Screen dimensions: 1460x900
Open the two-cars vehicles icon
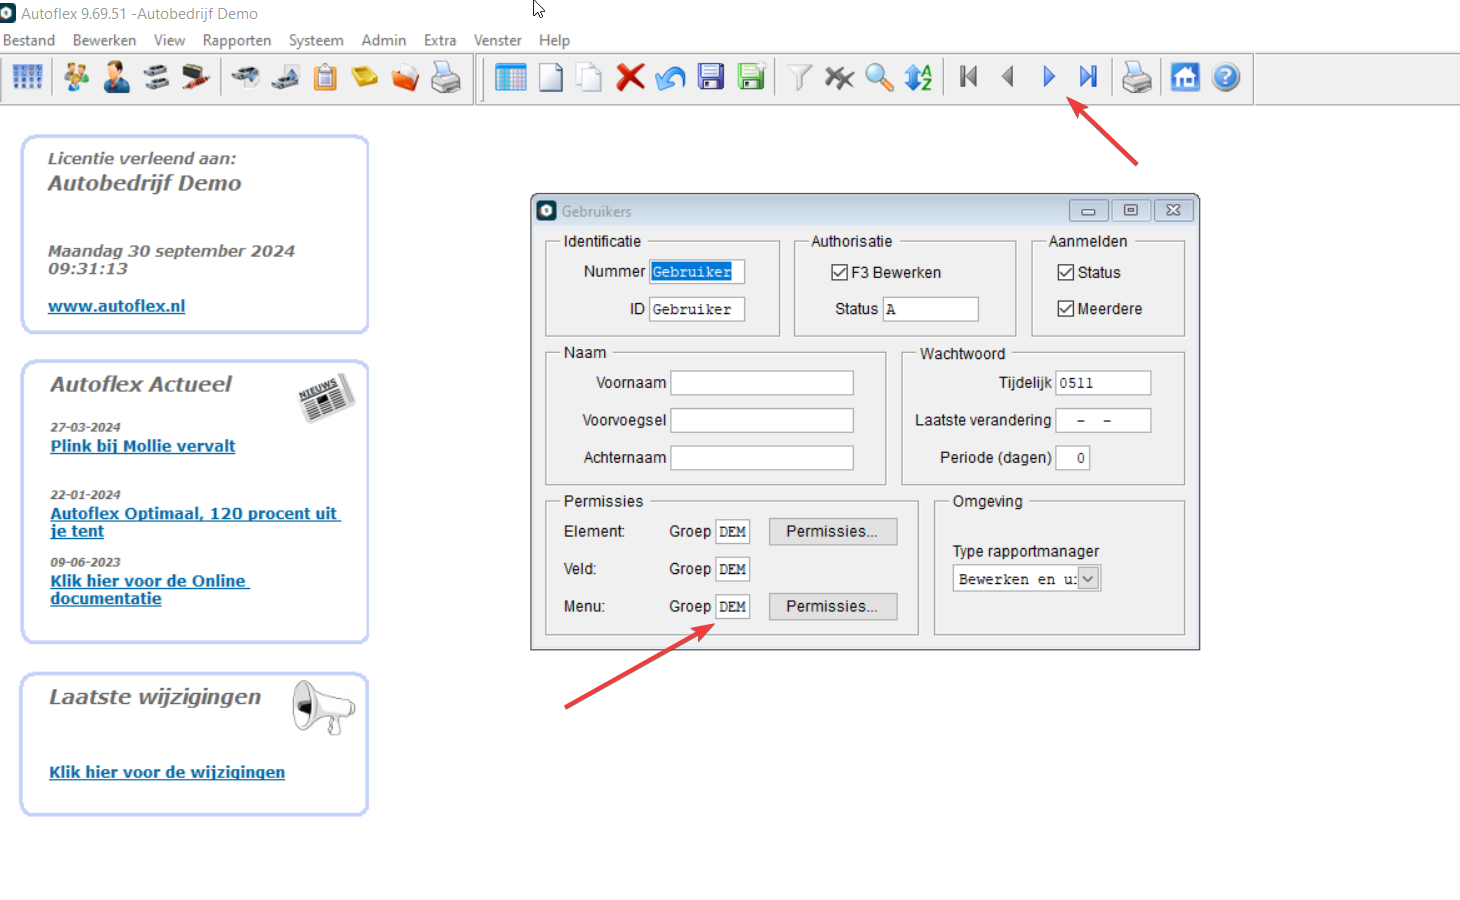coord(156,77)
